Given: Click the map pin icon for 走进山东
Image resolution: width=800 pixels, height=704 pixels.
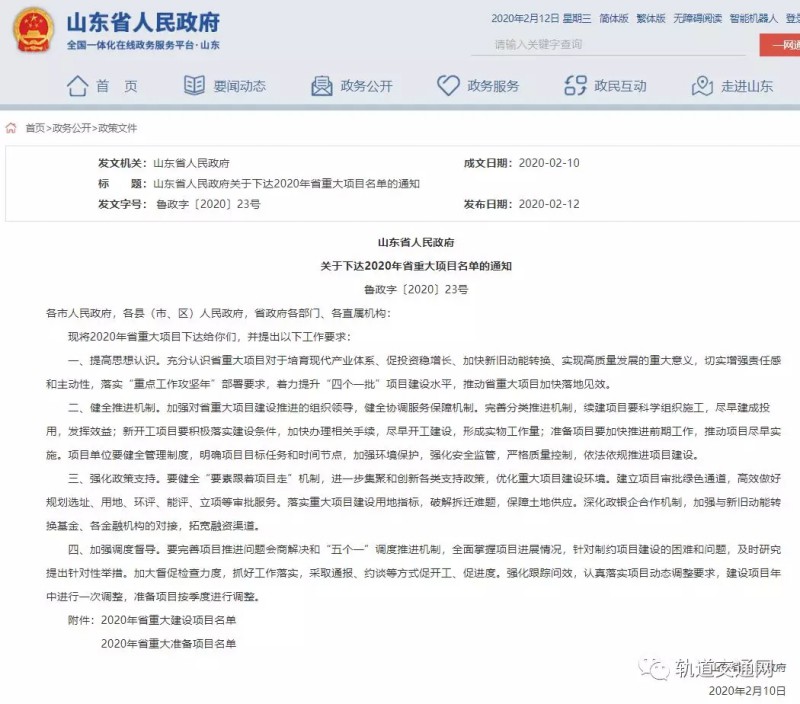Looking at the screenshot, I should (702, 86).
